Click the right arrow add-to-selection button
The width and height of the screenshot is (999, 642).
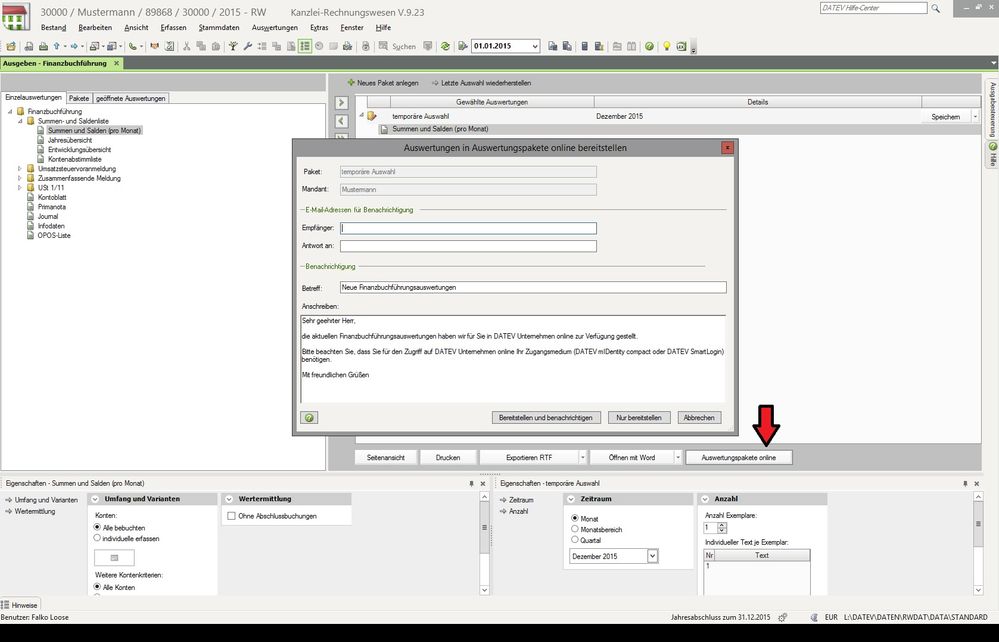click(x=341, y=102)
